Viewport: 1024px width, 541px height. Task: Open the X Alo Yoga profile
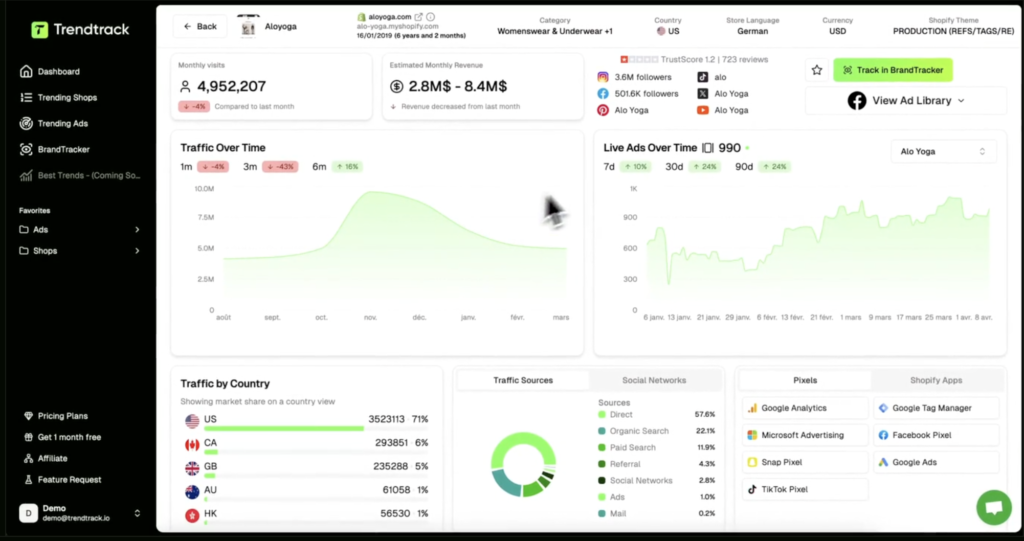(x=723, y=93)
